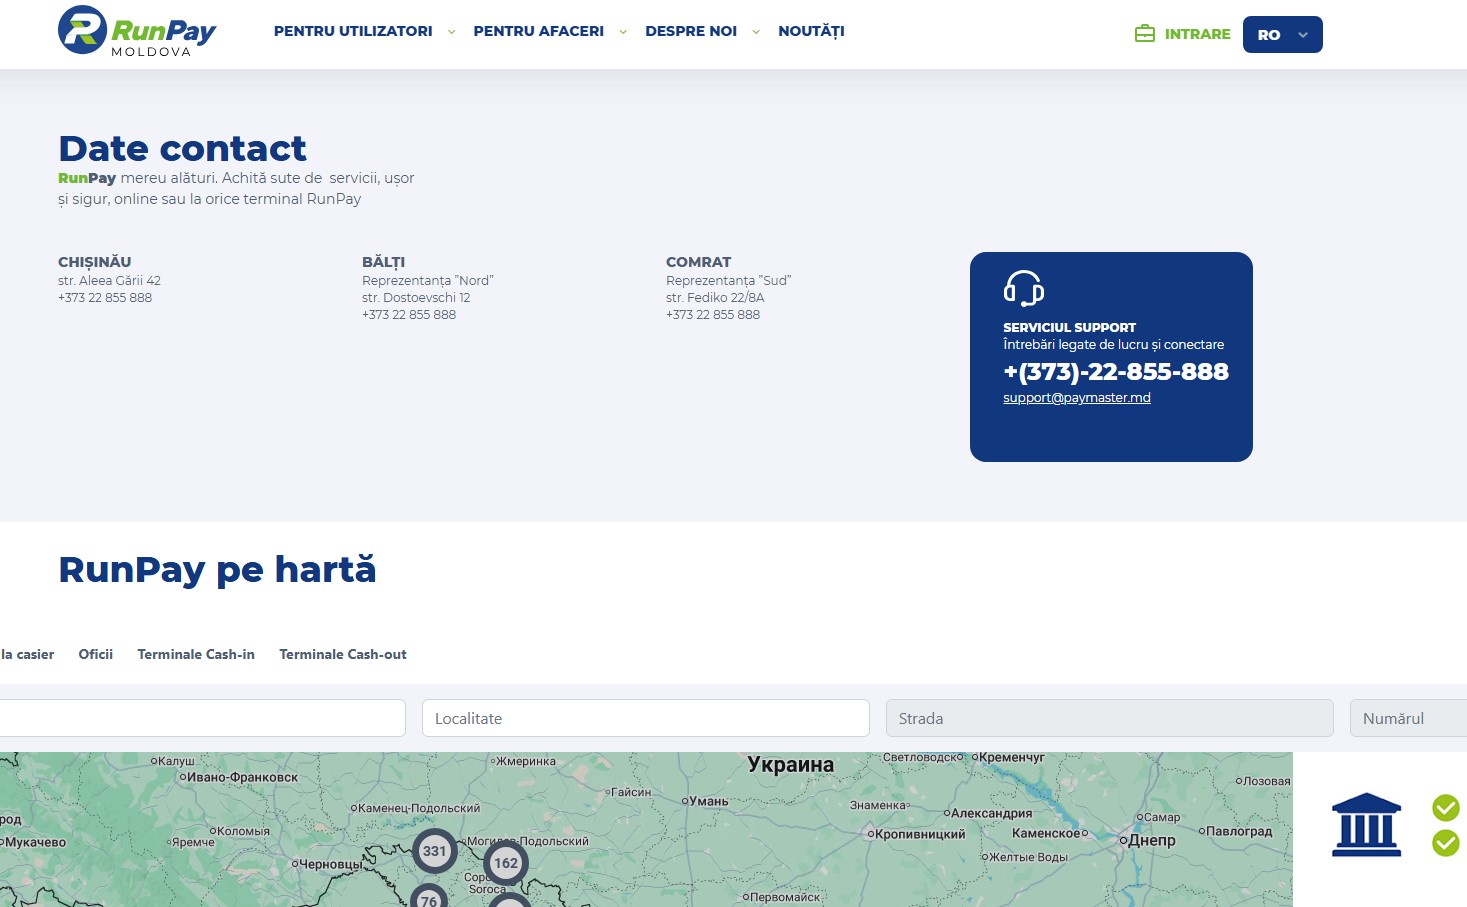Click the Localitate input field
1467x907 pixels.
(646, 718)
